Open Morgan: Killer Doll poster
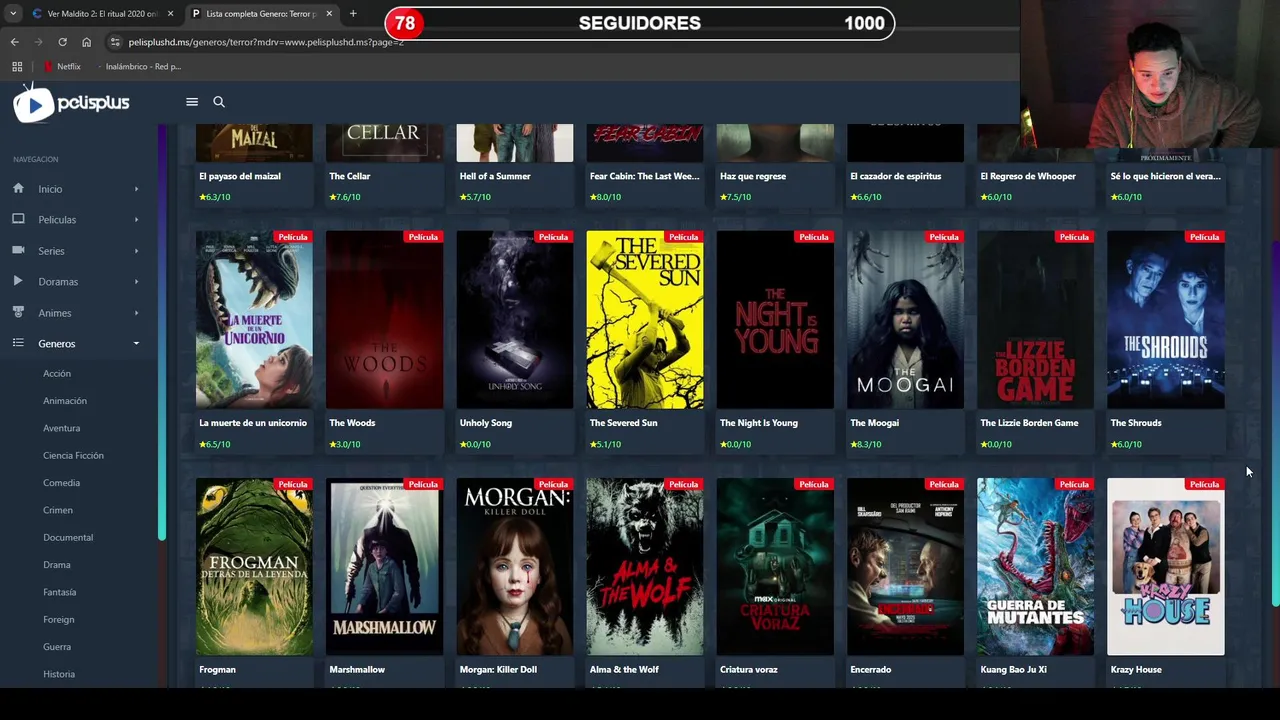 (515, 567)
